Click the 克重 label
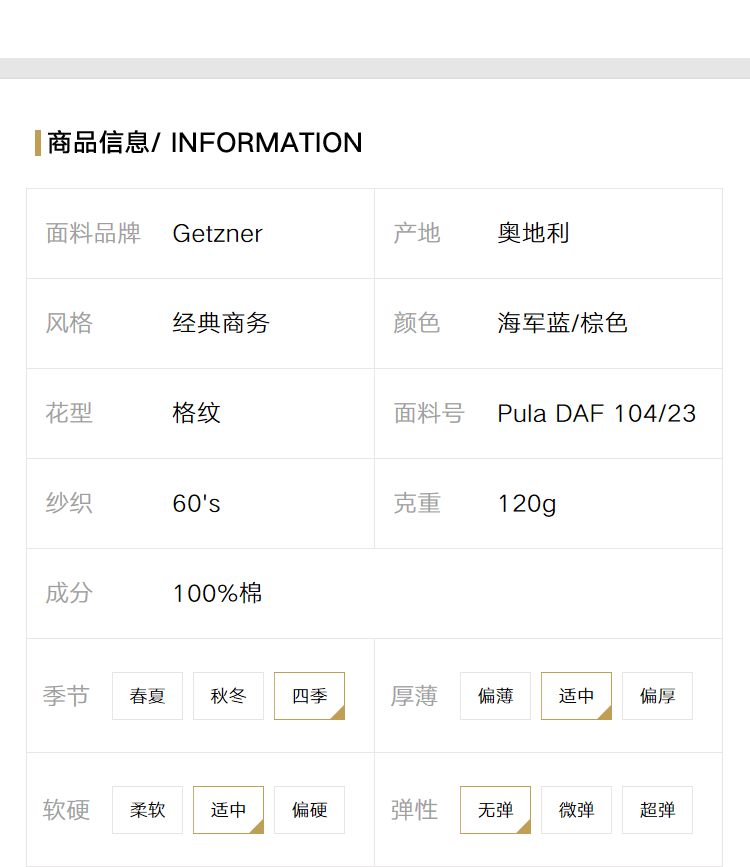The image size is (750, 867). tap(417, 503)
